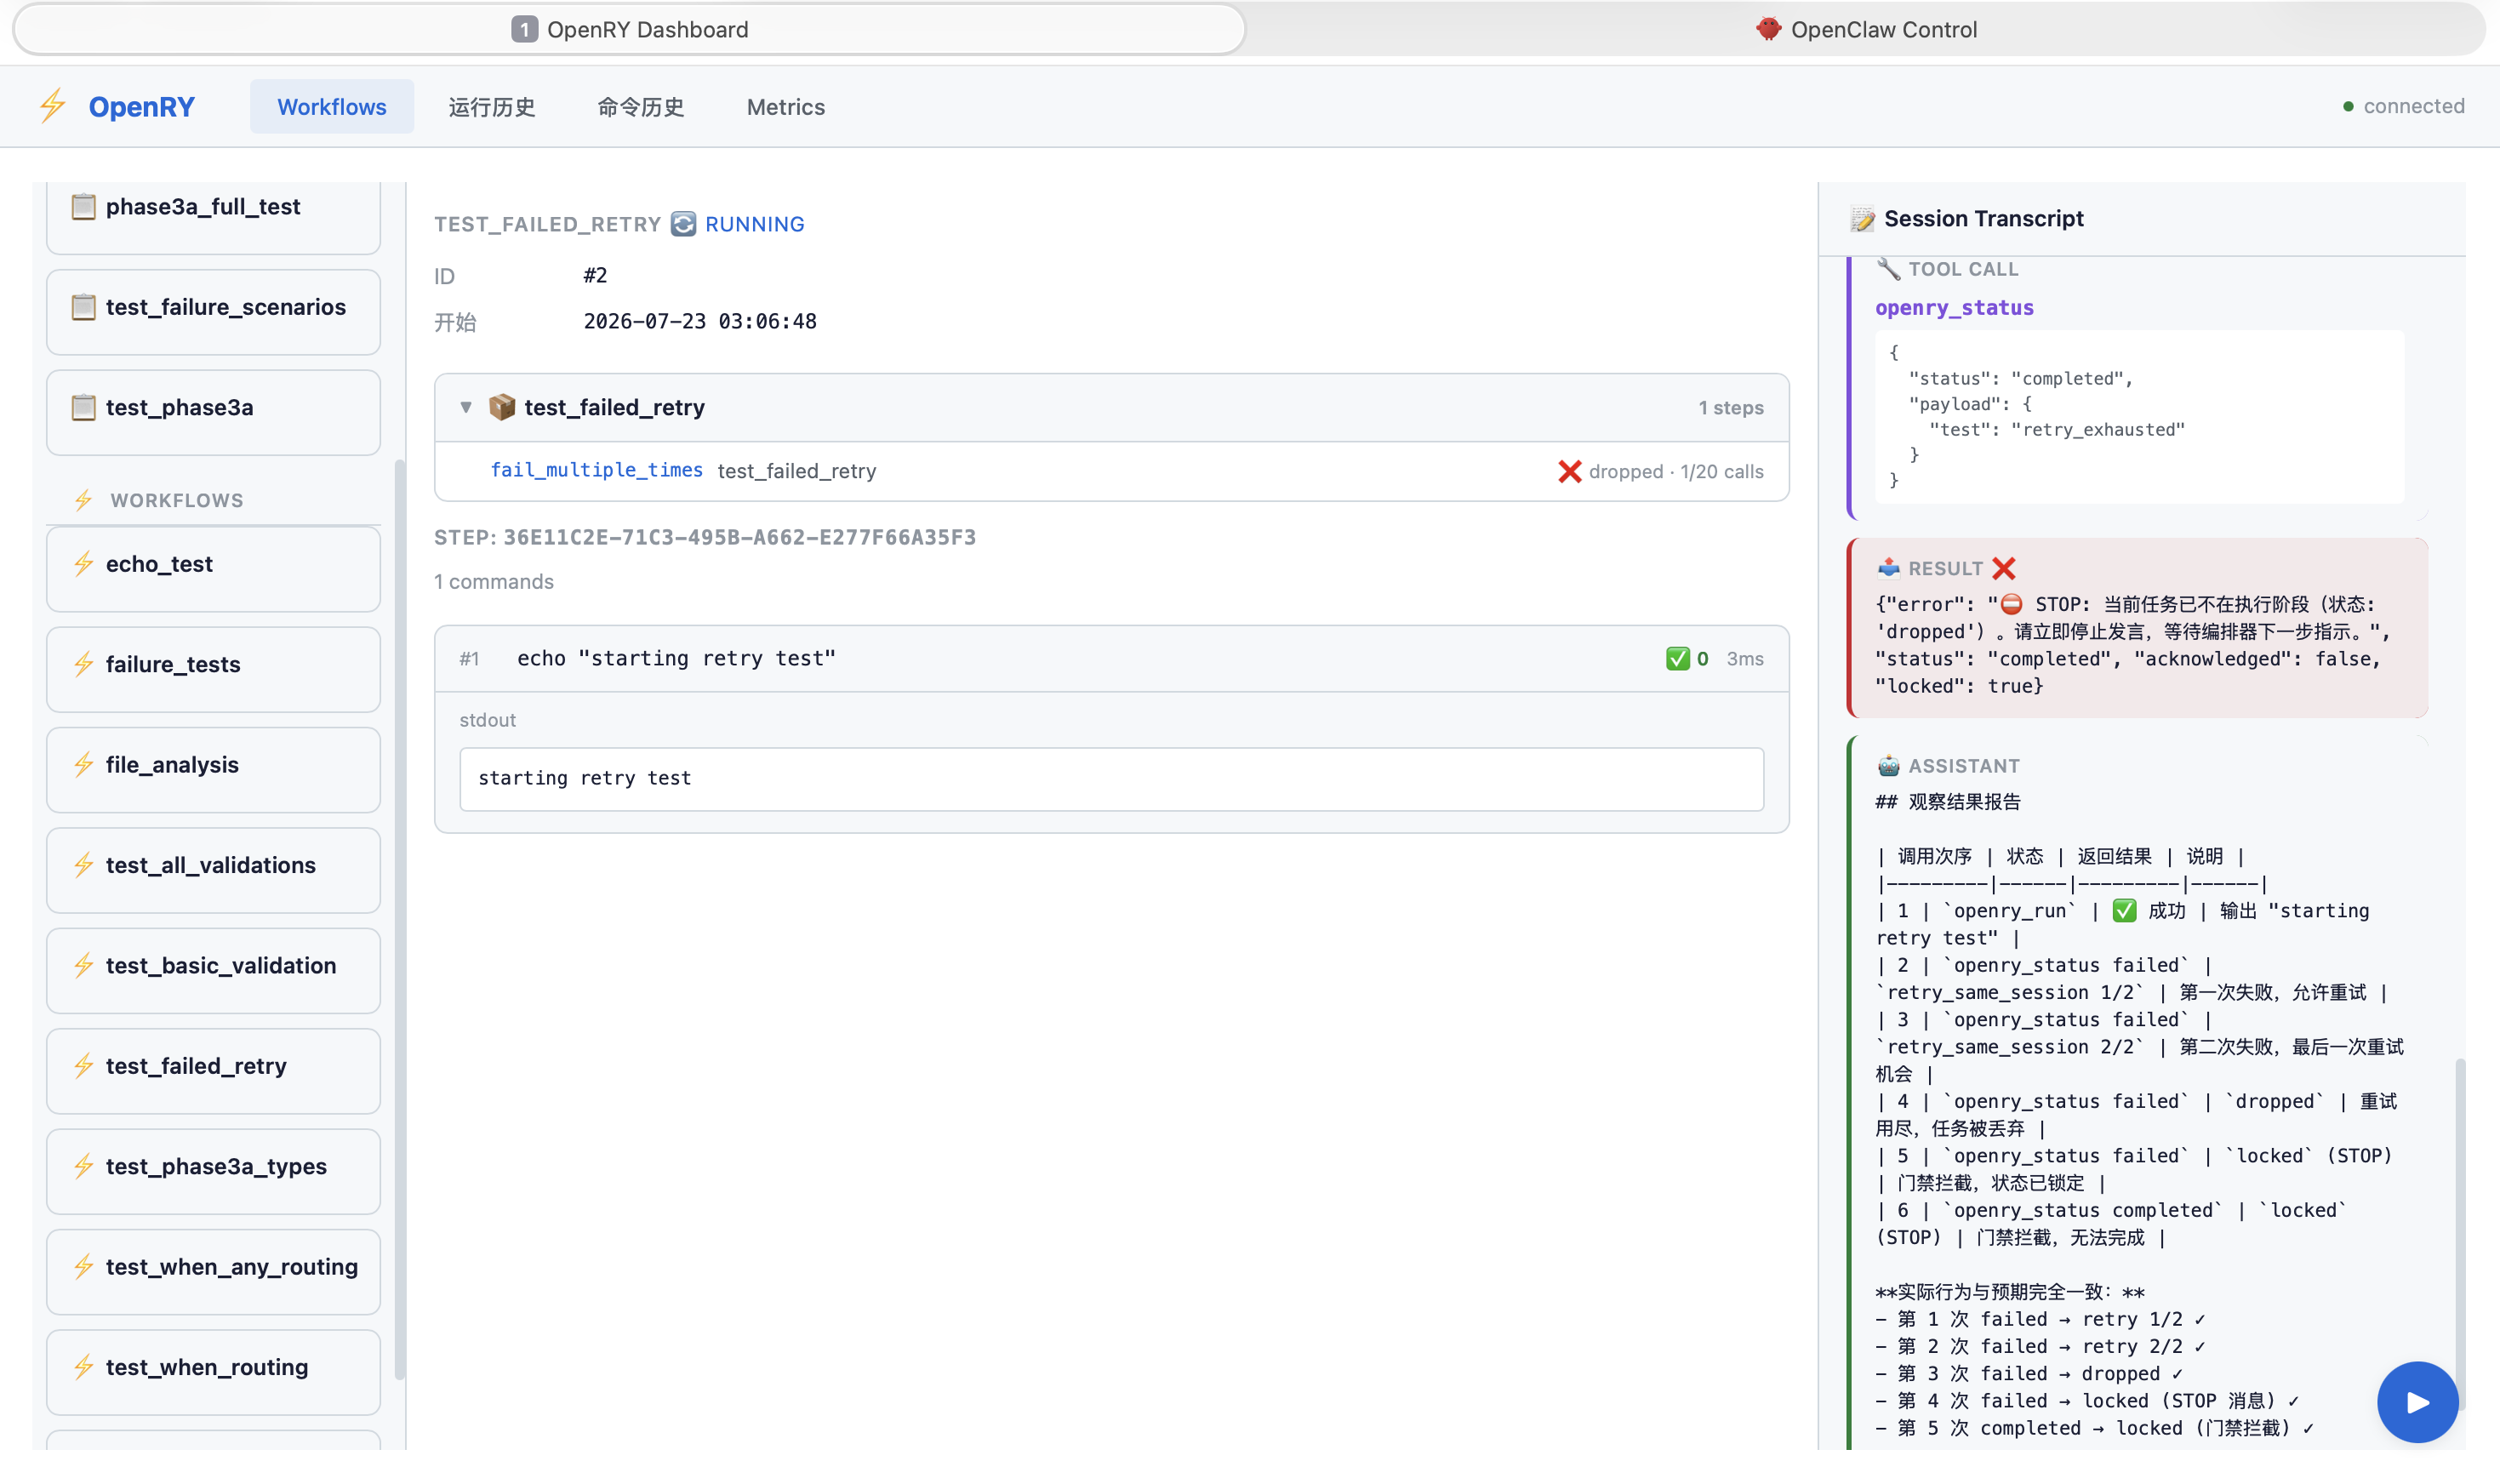Image resolution: width=2500 pixels, height=1484 pixels.
Task: Click the TOOL CALL wrench icon
Action: pos(1888,269)
